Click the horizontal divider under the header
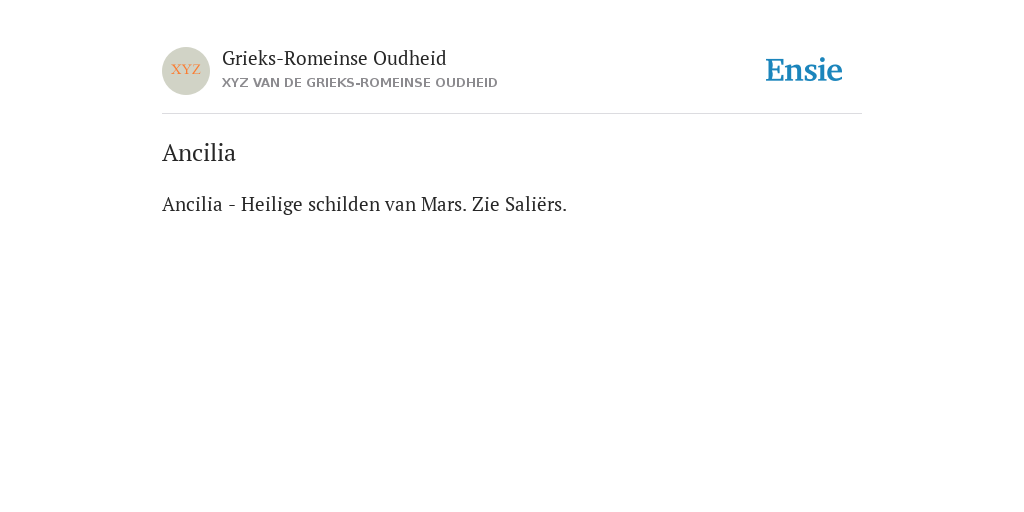 point(512,114)
